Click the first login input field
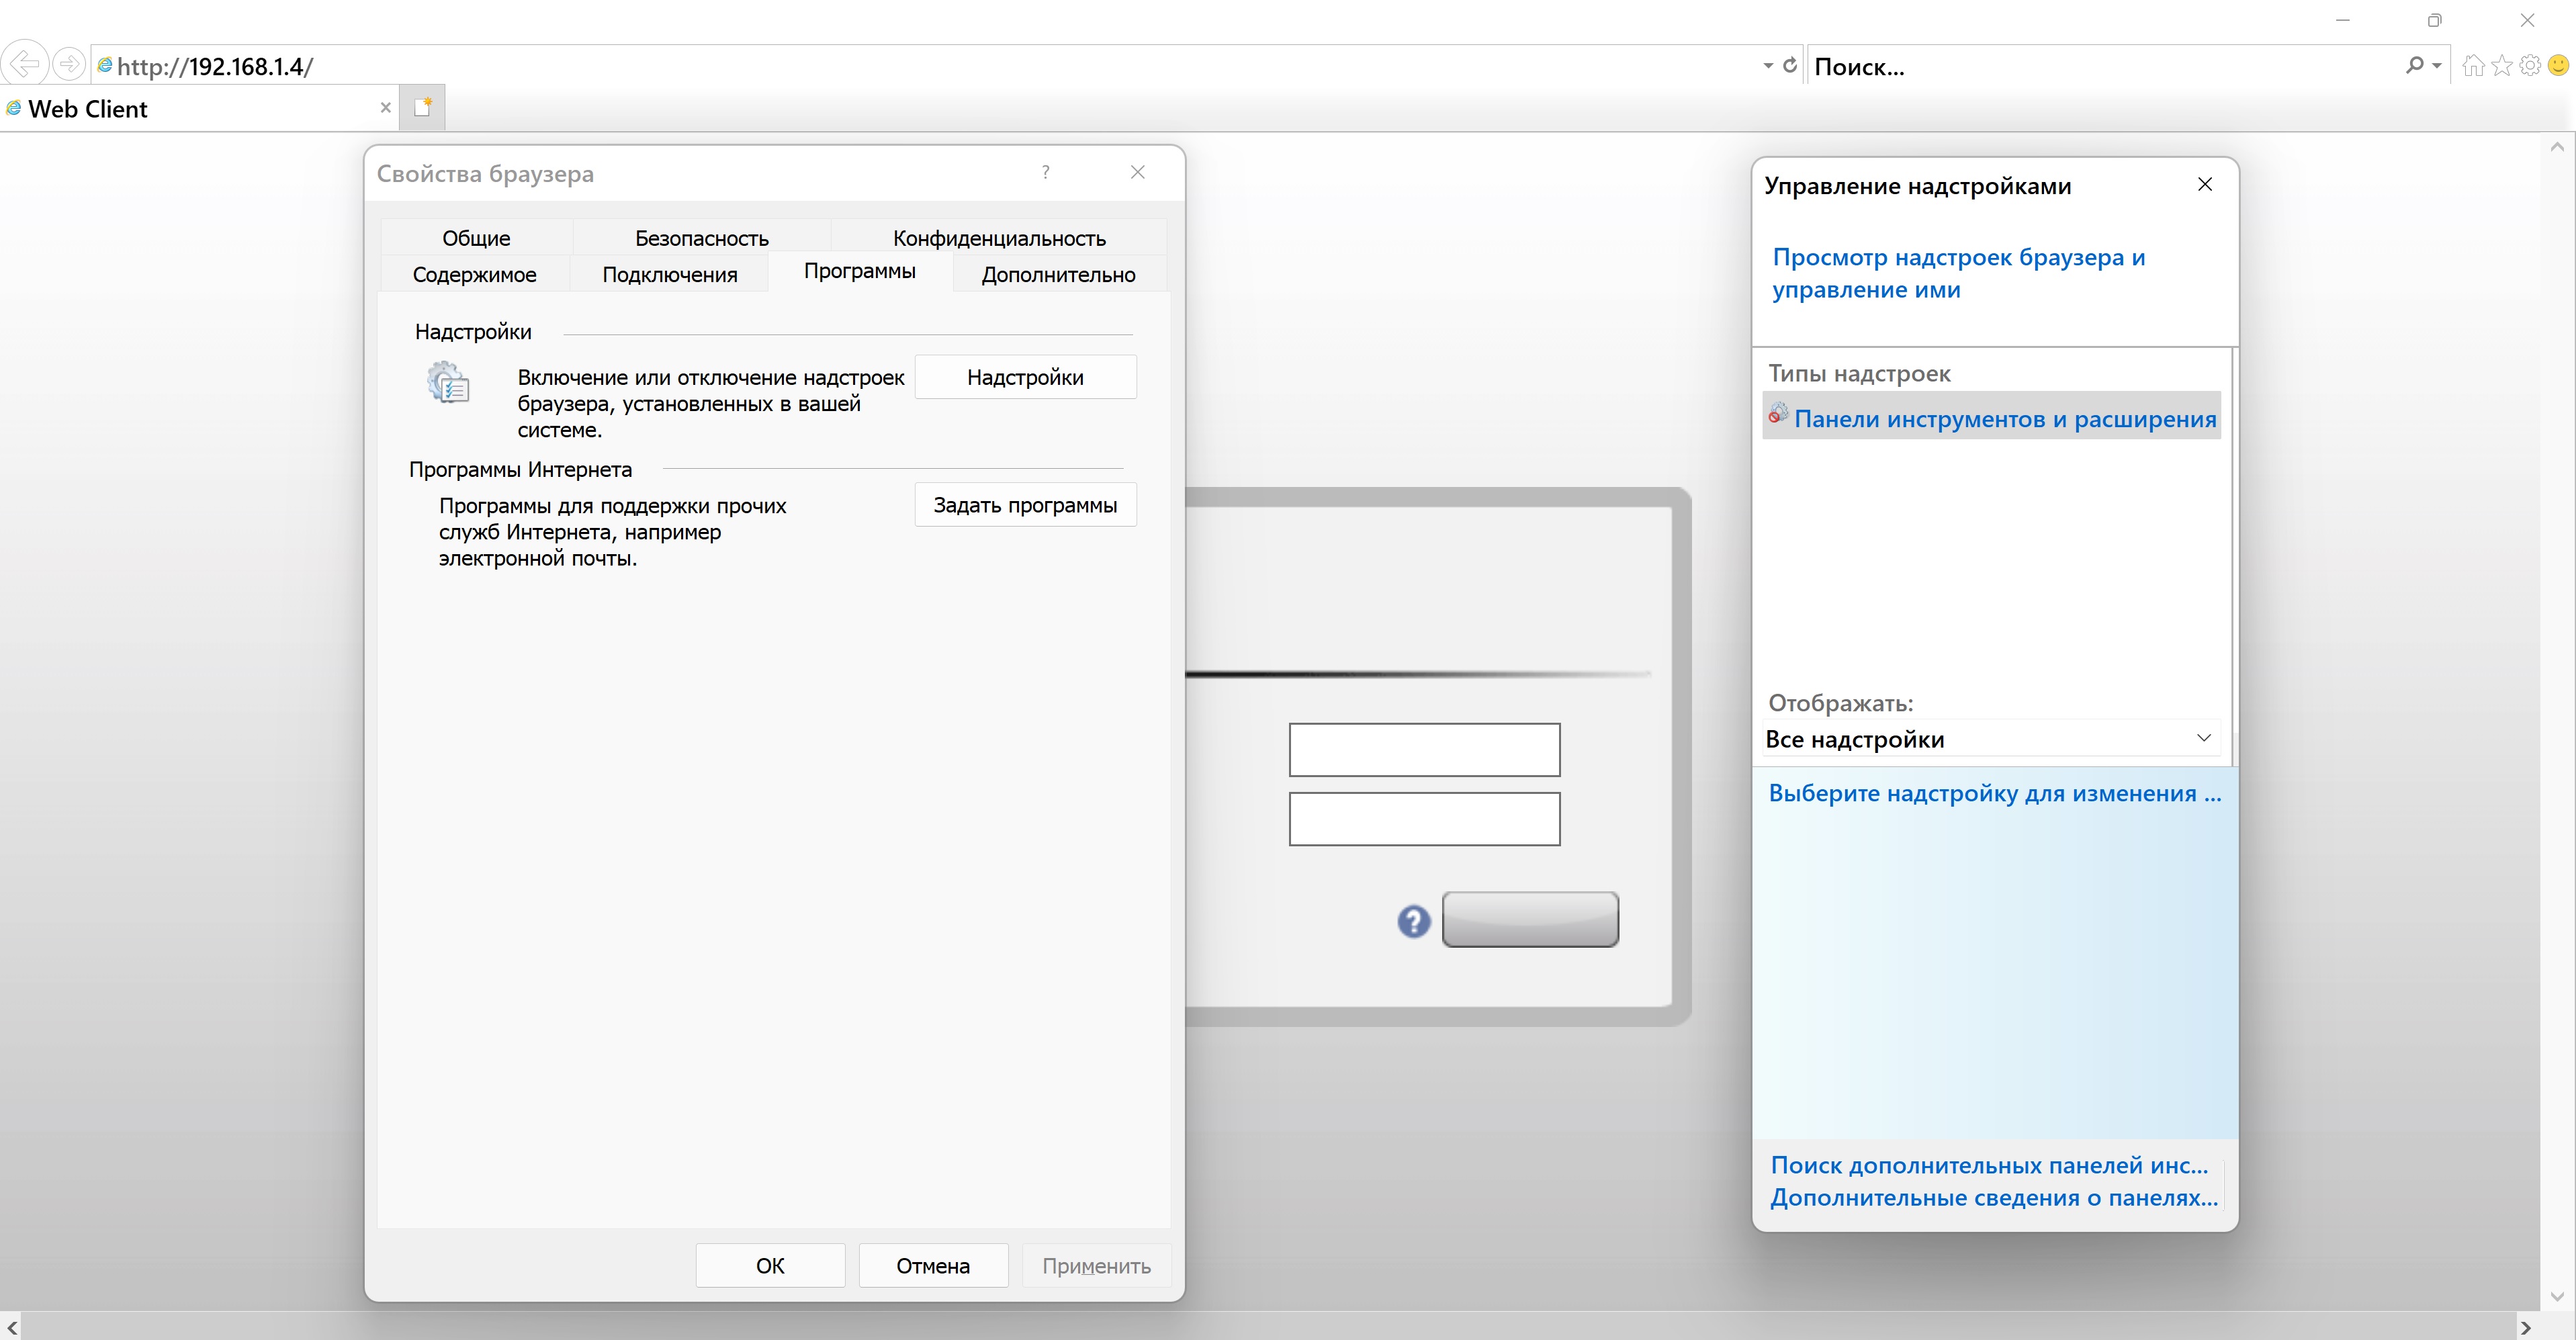Image resolution: width=2576 pixels, height=1340 pixels. pyautogui.click(x=1424, y=750)
